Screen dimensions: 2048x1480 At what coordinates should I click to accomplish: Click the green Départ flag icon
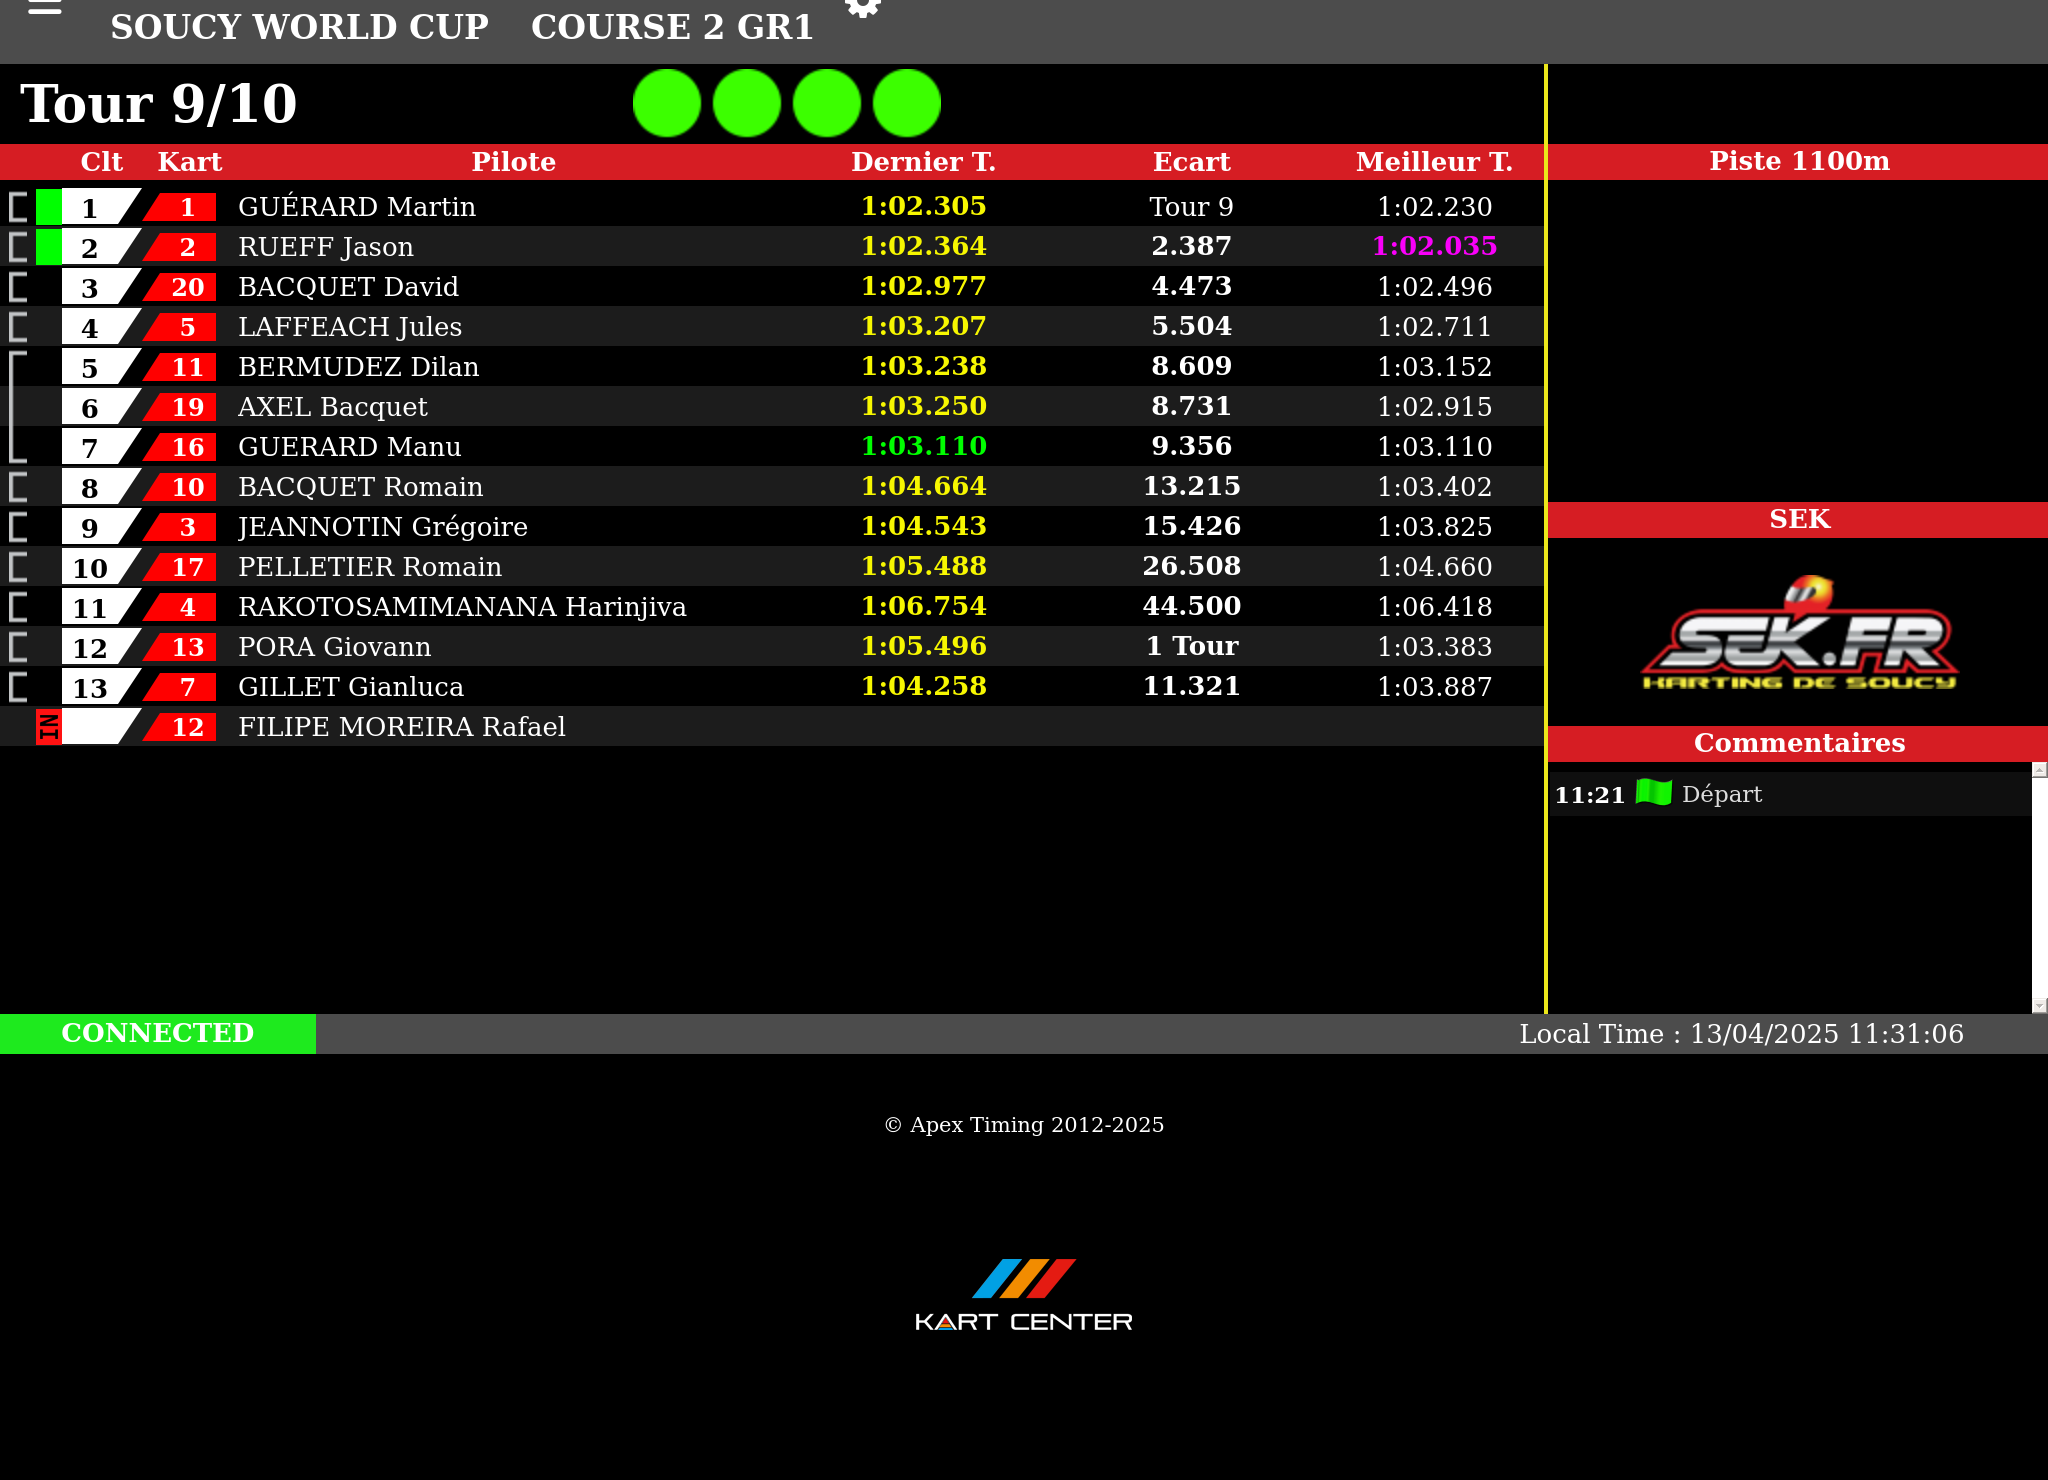tap(1653, 793)
